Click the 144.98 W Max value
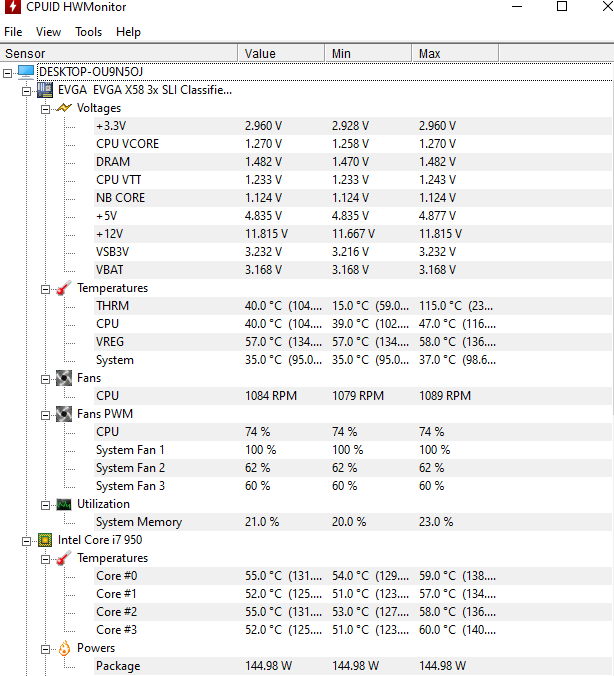614x676 pixels. click(442, 666)
